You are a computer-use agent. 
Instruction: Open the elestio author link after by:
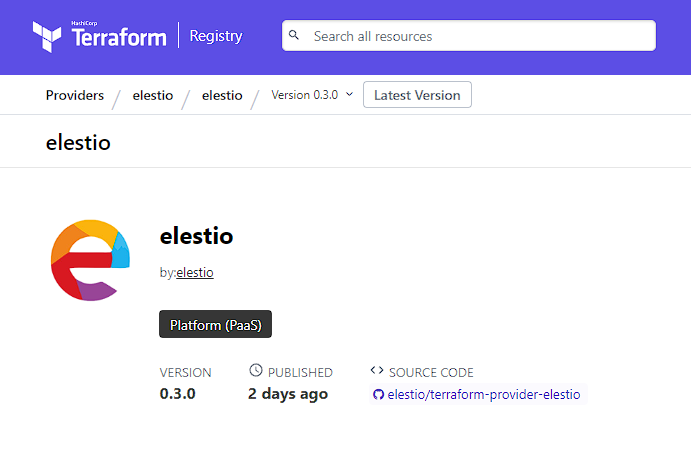pos(195,272)
